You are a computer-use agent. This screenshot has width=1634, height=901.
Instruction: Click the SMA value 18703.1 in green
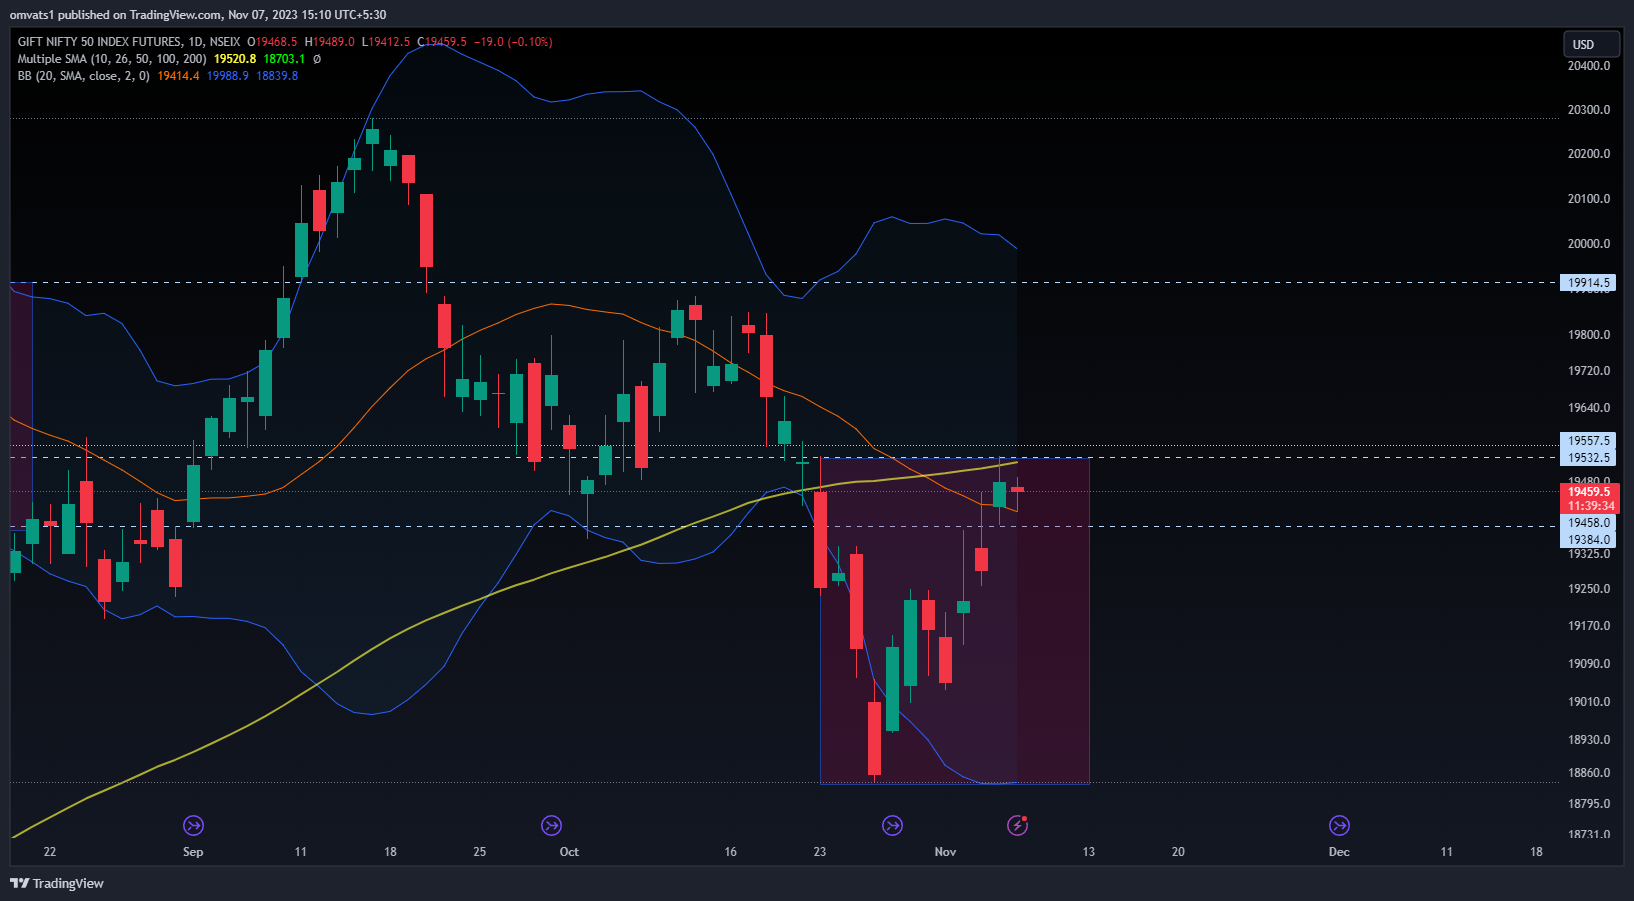284,59
